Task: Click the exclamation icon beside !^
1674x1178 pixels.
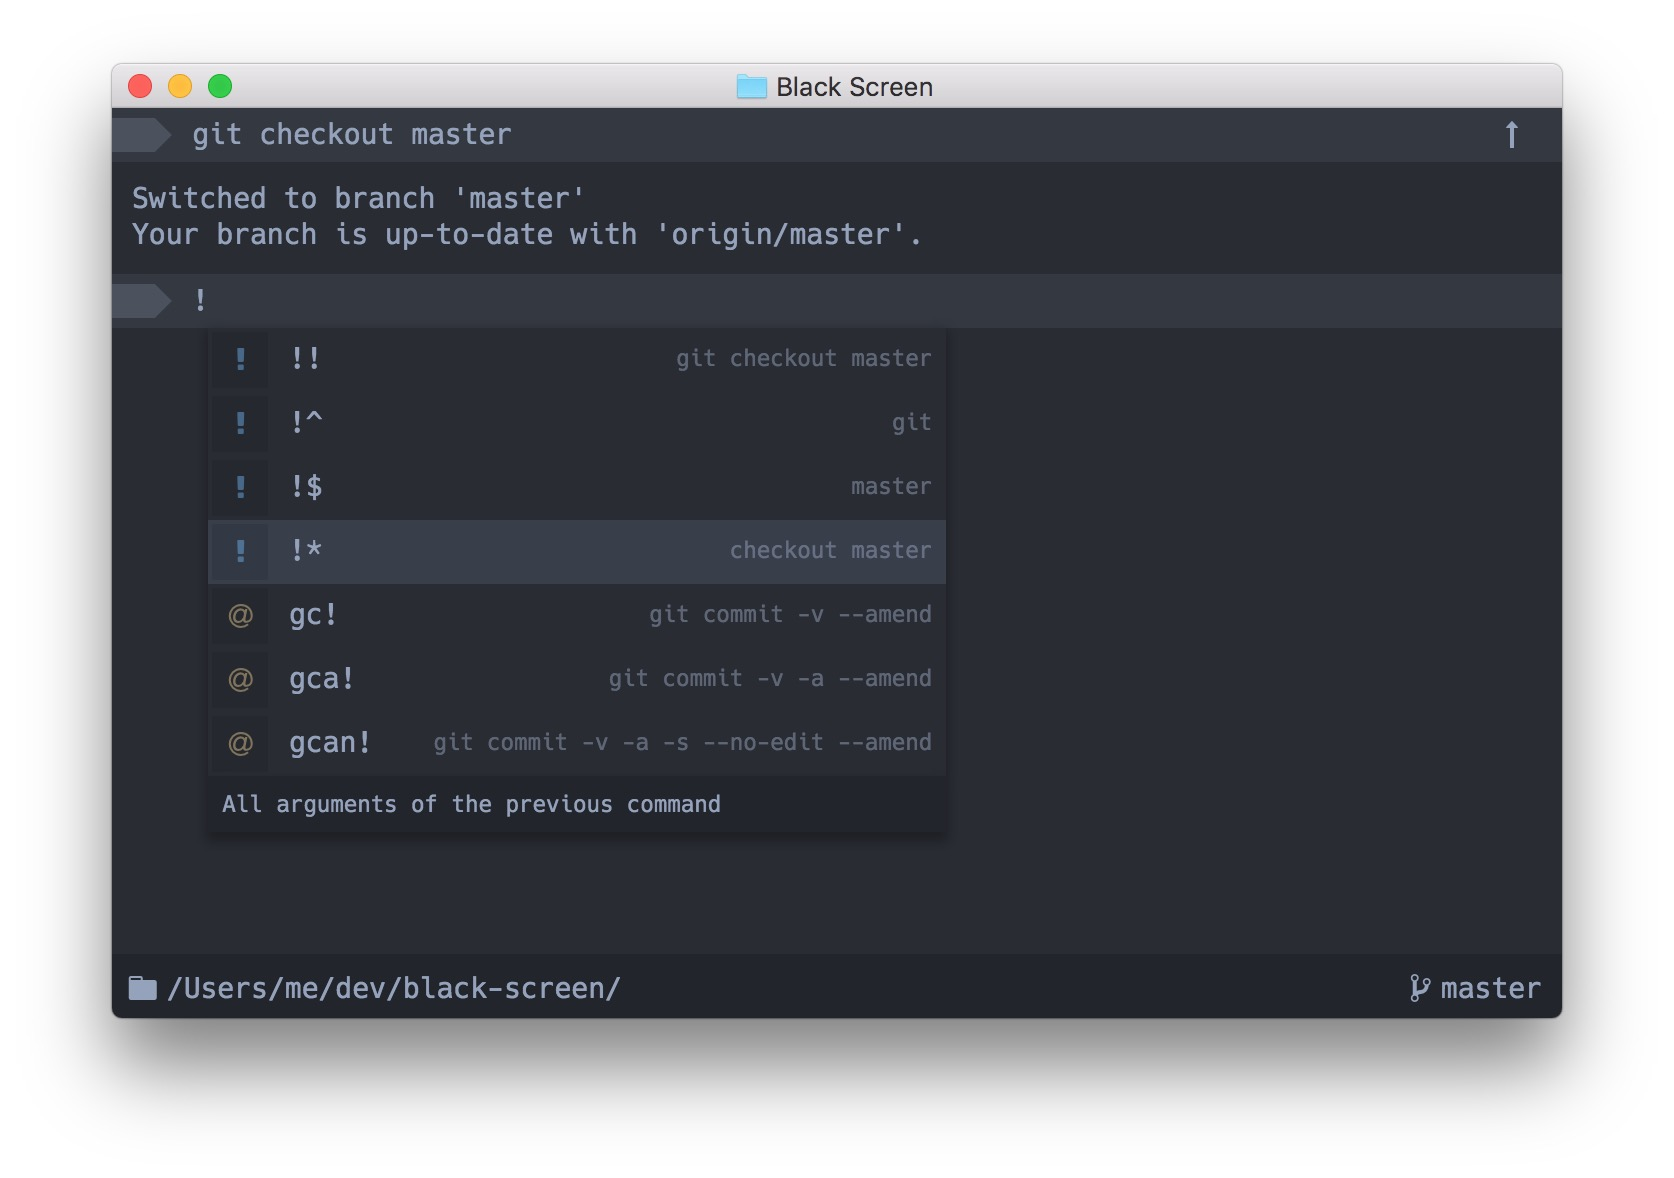Action: (x=240, y=423)
